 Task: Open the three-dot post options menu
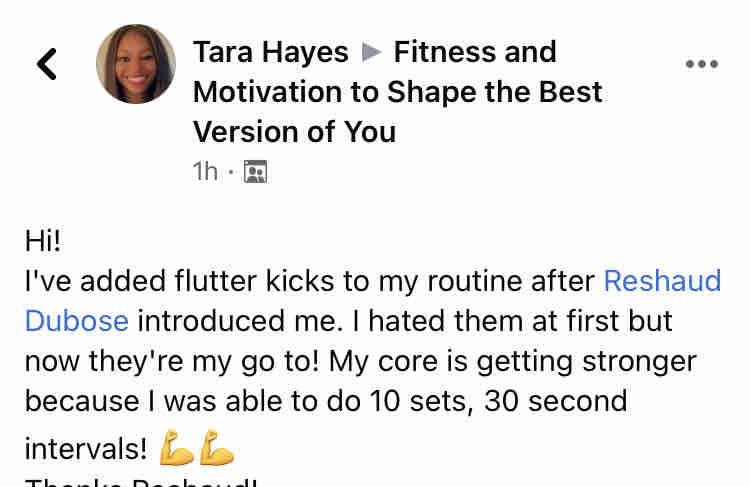(x=701, y=64)
